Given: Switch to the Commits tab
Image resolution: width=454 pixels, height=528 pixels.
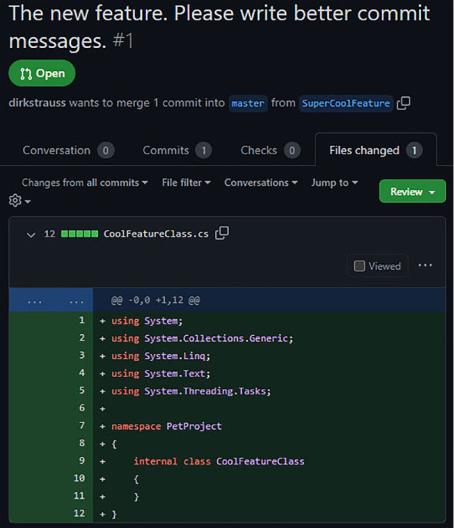Looking at the screenshot, I should coord(177,150).
